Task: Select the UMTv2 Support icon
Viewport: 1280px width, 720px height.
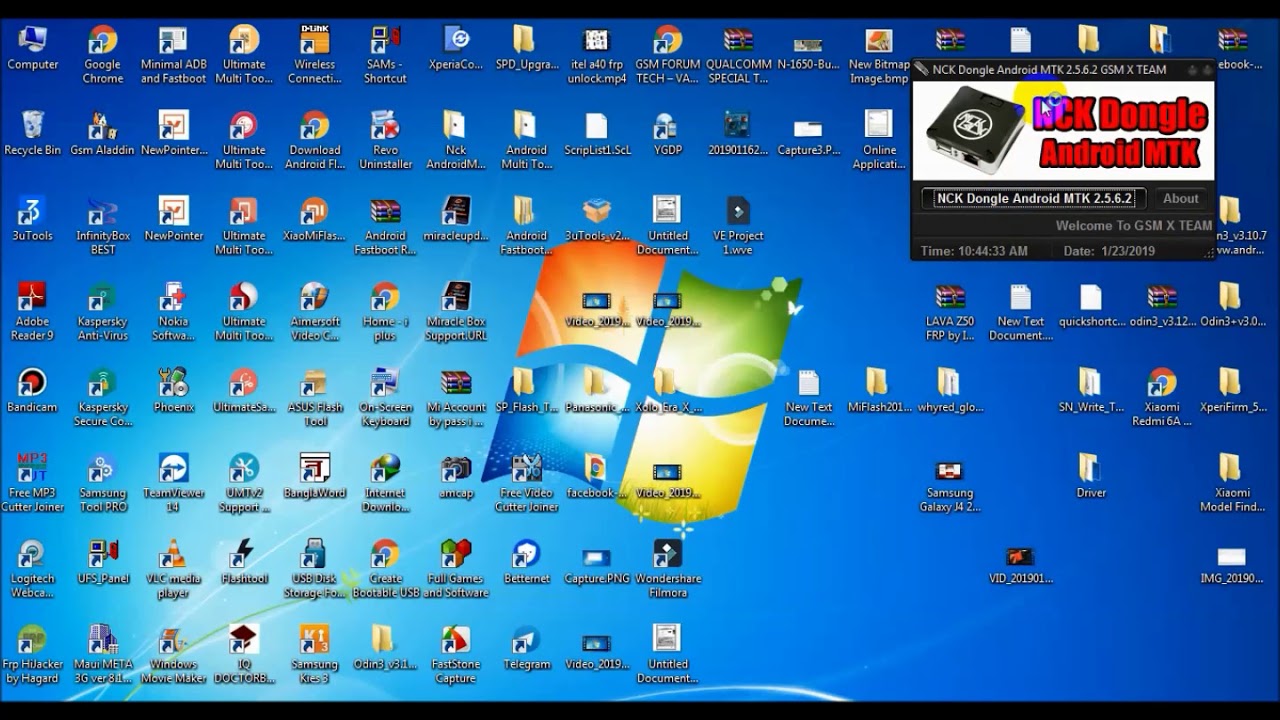Action: pyautogui.click(x=244, y=483)
